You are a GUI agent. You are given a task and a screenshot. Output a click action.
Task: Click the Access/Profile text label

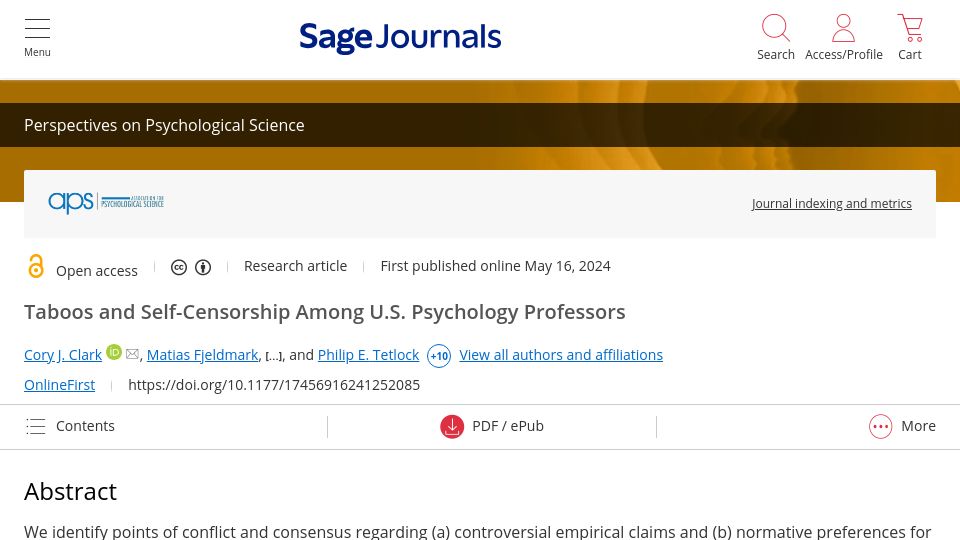[x=844, y=54]
